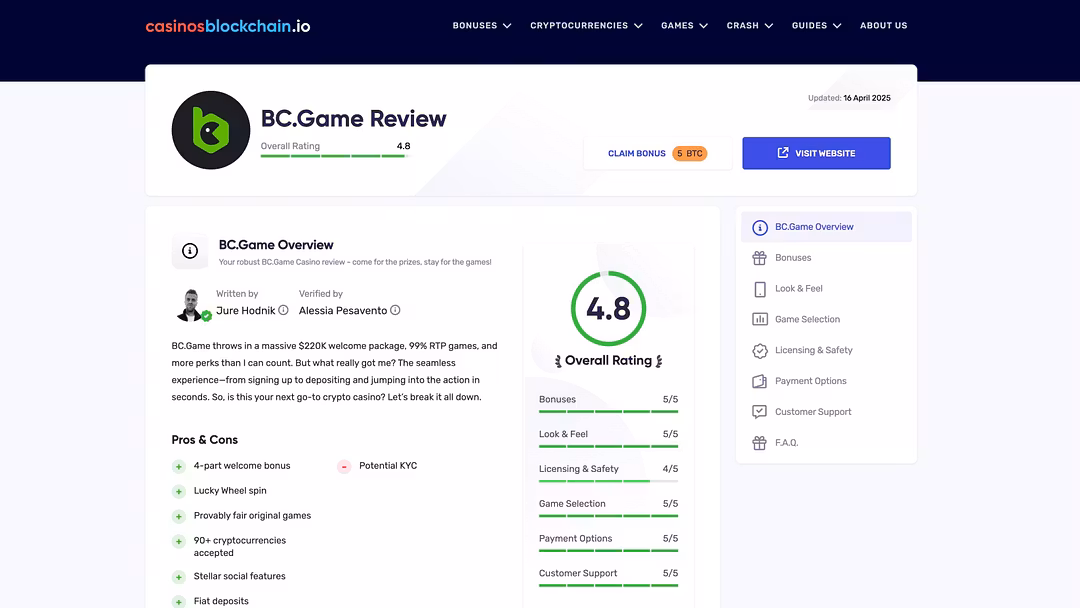Click the plus icon beside Fiat deposits
Viewport: 1080px width, 608px height.
179,602
